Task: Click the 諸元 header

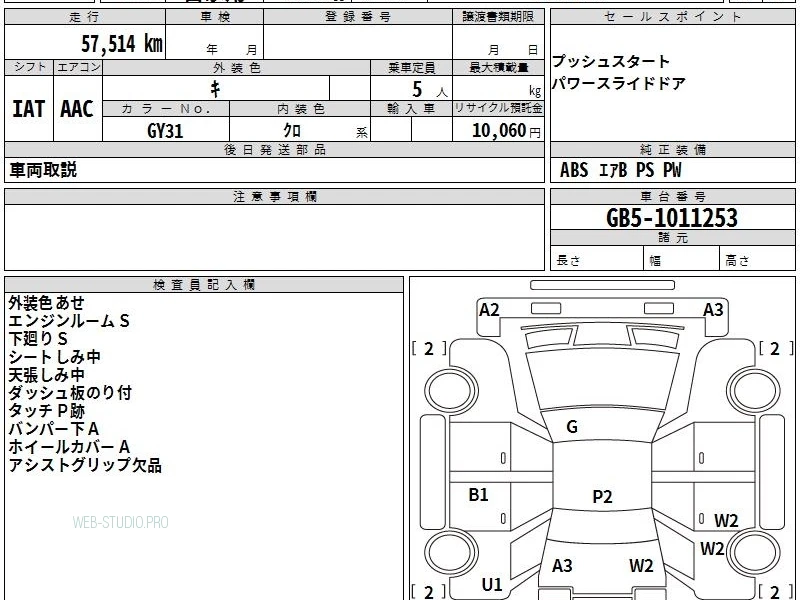Action: pyautogui.click(x=672, y=238)
